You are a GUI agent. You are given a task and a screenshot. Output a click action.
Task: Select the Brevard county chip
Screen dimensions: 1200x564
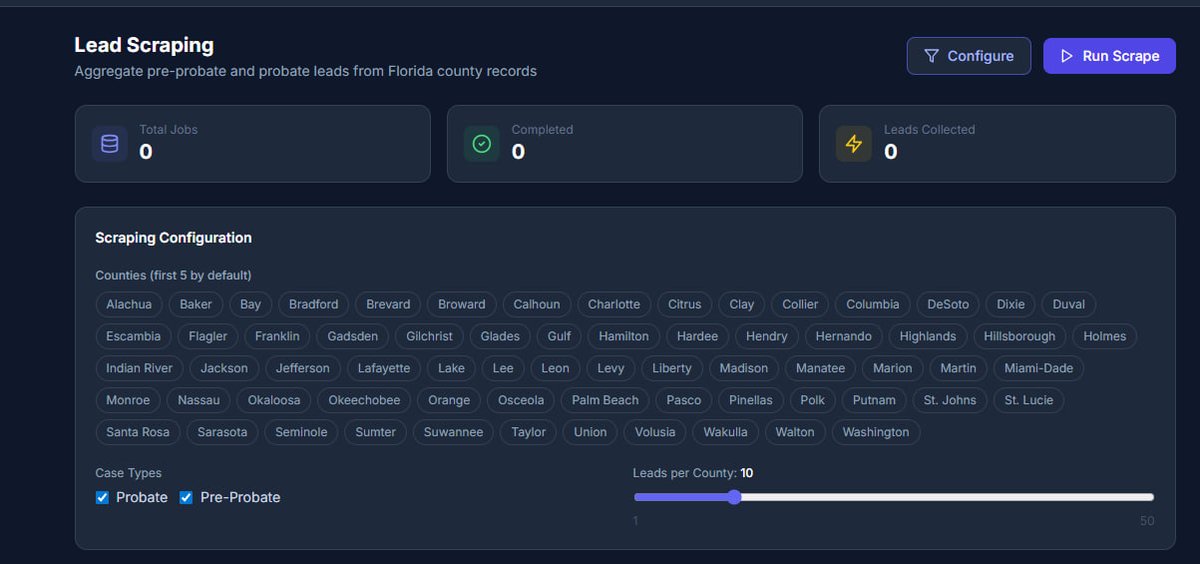388,304
